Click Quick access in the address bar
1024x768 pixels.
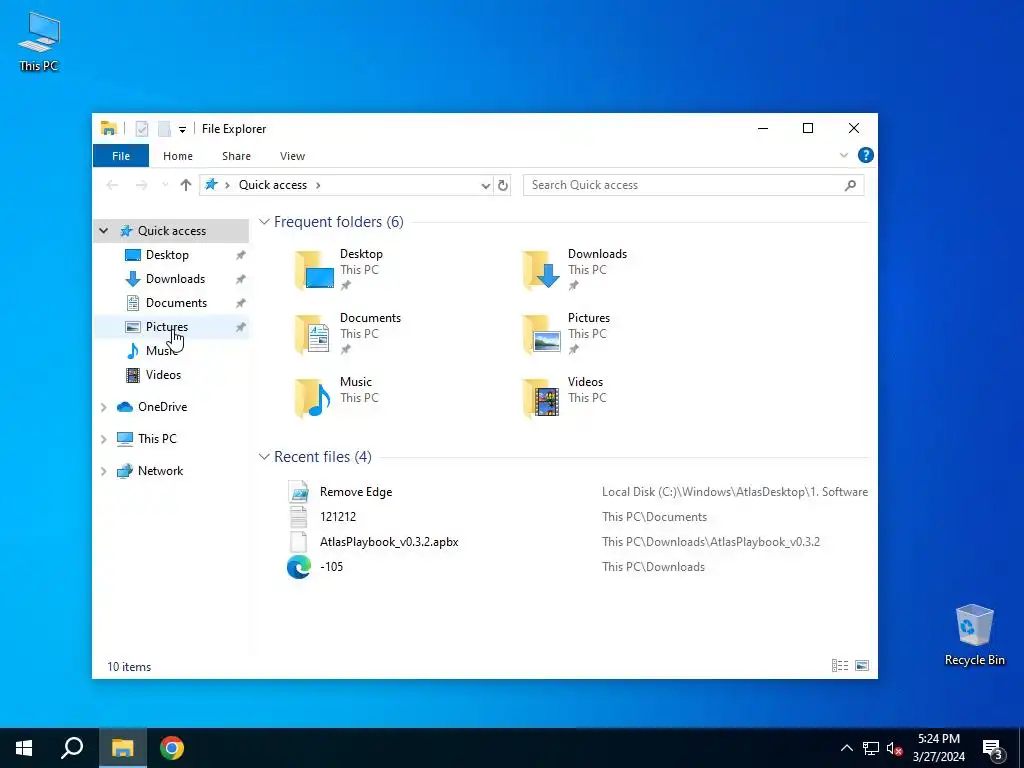pyautogui.click(x=272, y=185)
